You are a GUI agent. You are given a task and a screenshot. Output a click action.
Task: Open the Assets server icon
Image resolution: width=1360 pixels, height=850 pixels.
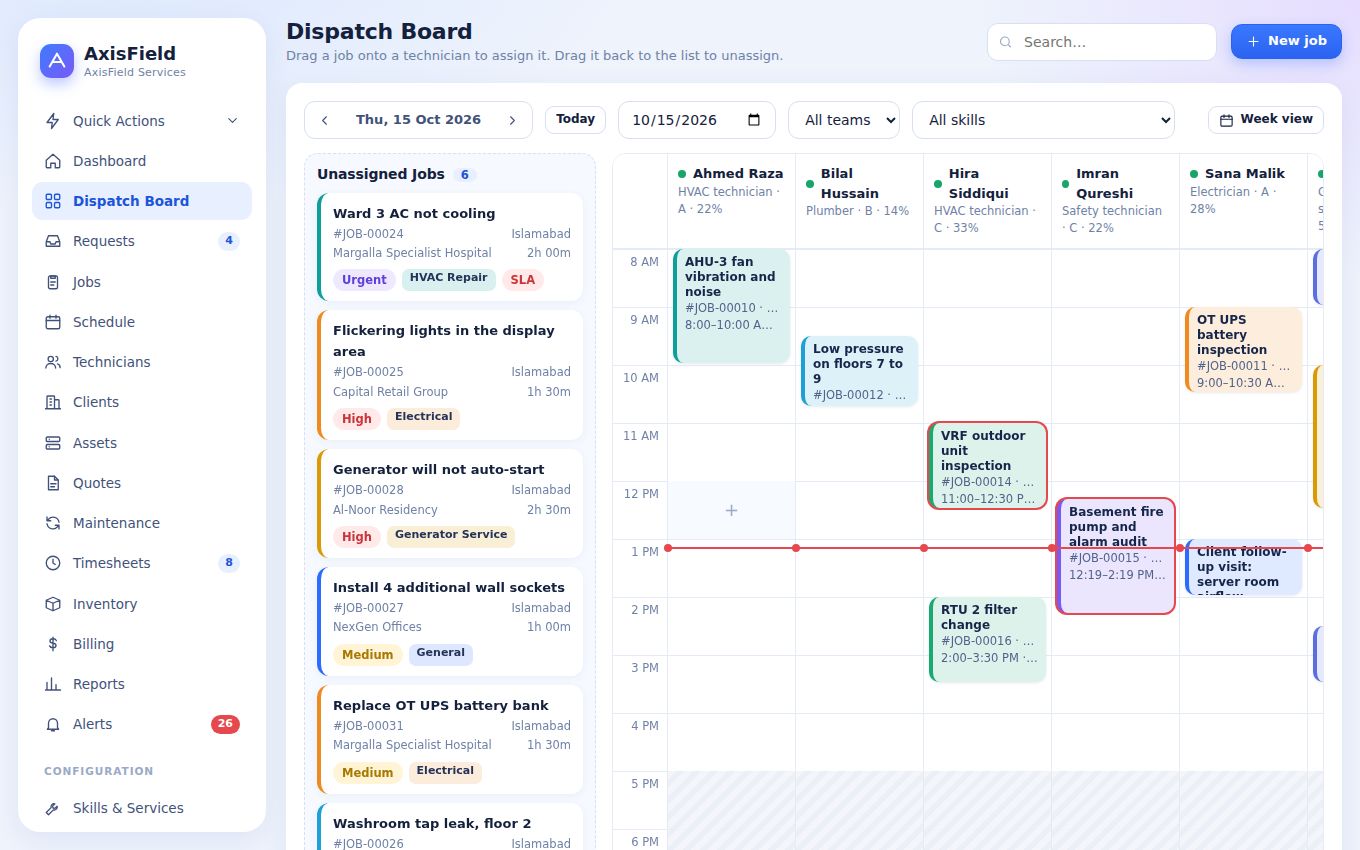53,443
